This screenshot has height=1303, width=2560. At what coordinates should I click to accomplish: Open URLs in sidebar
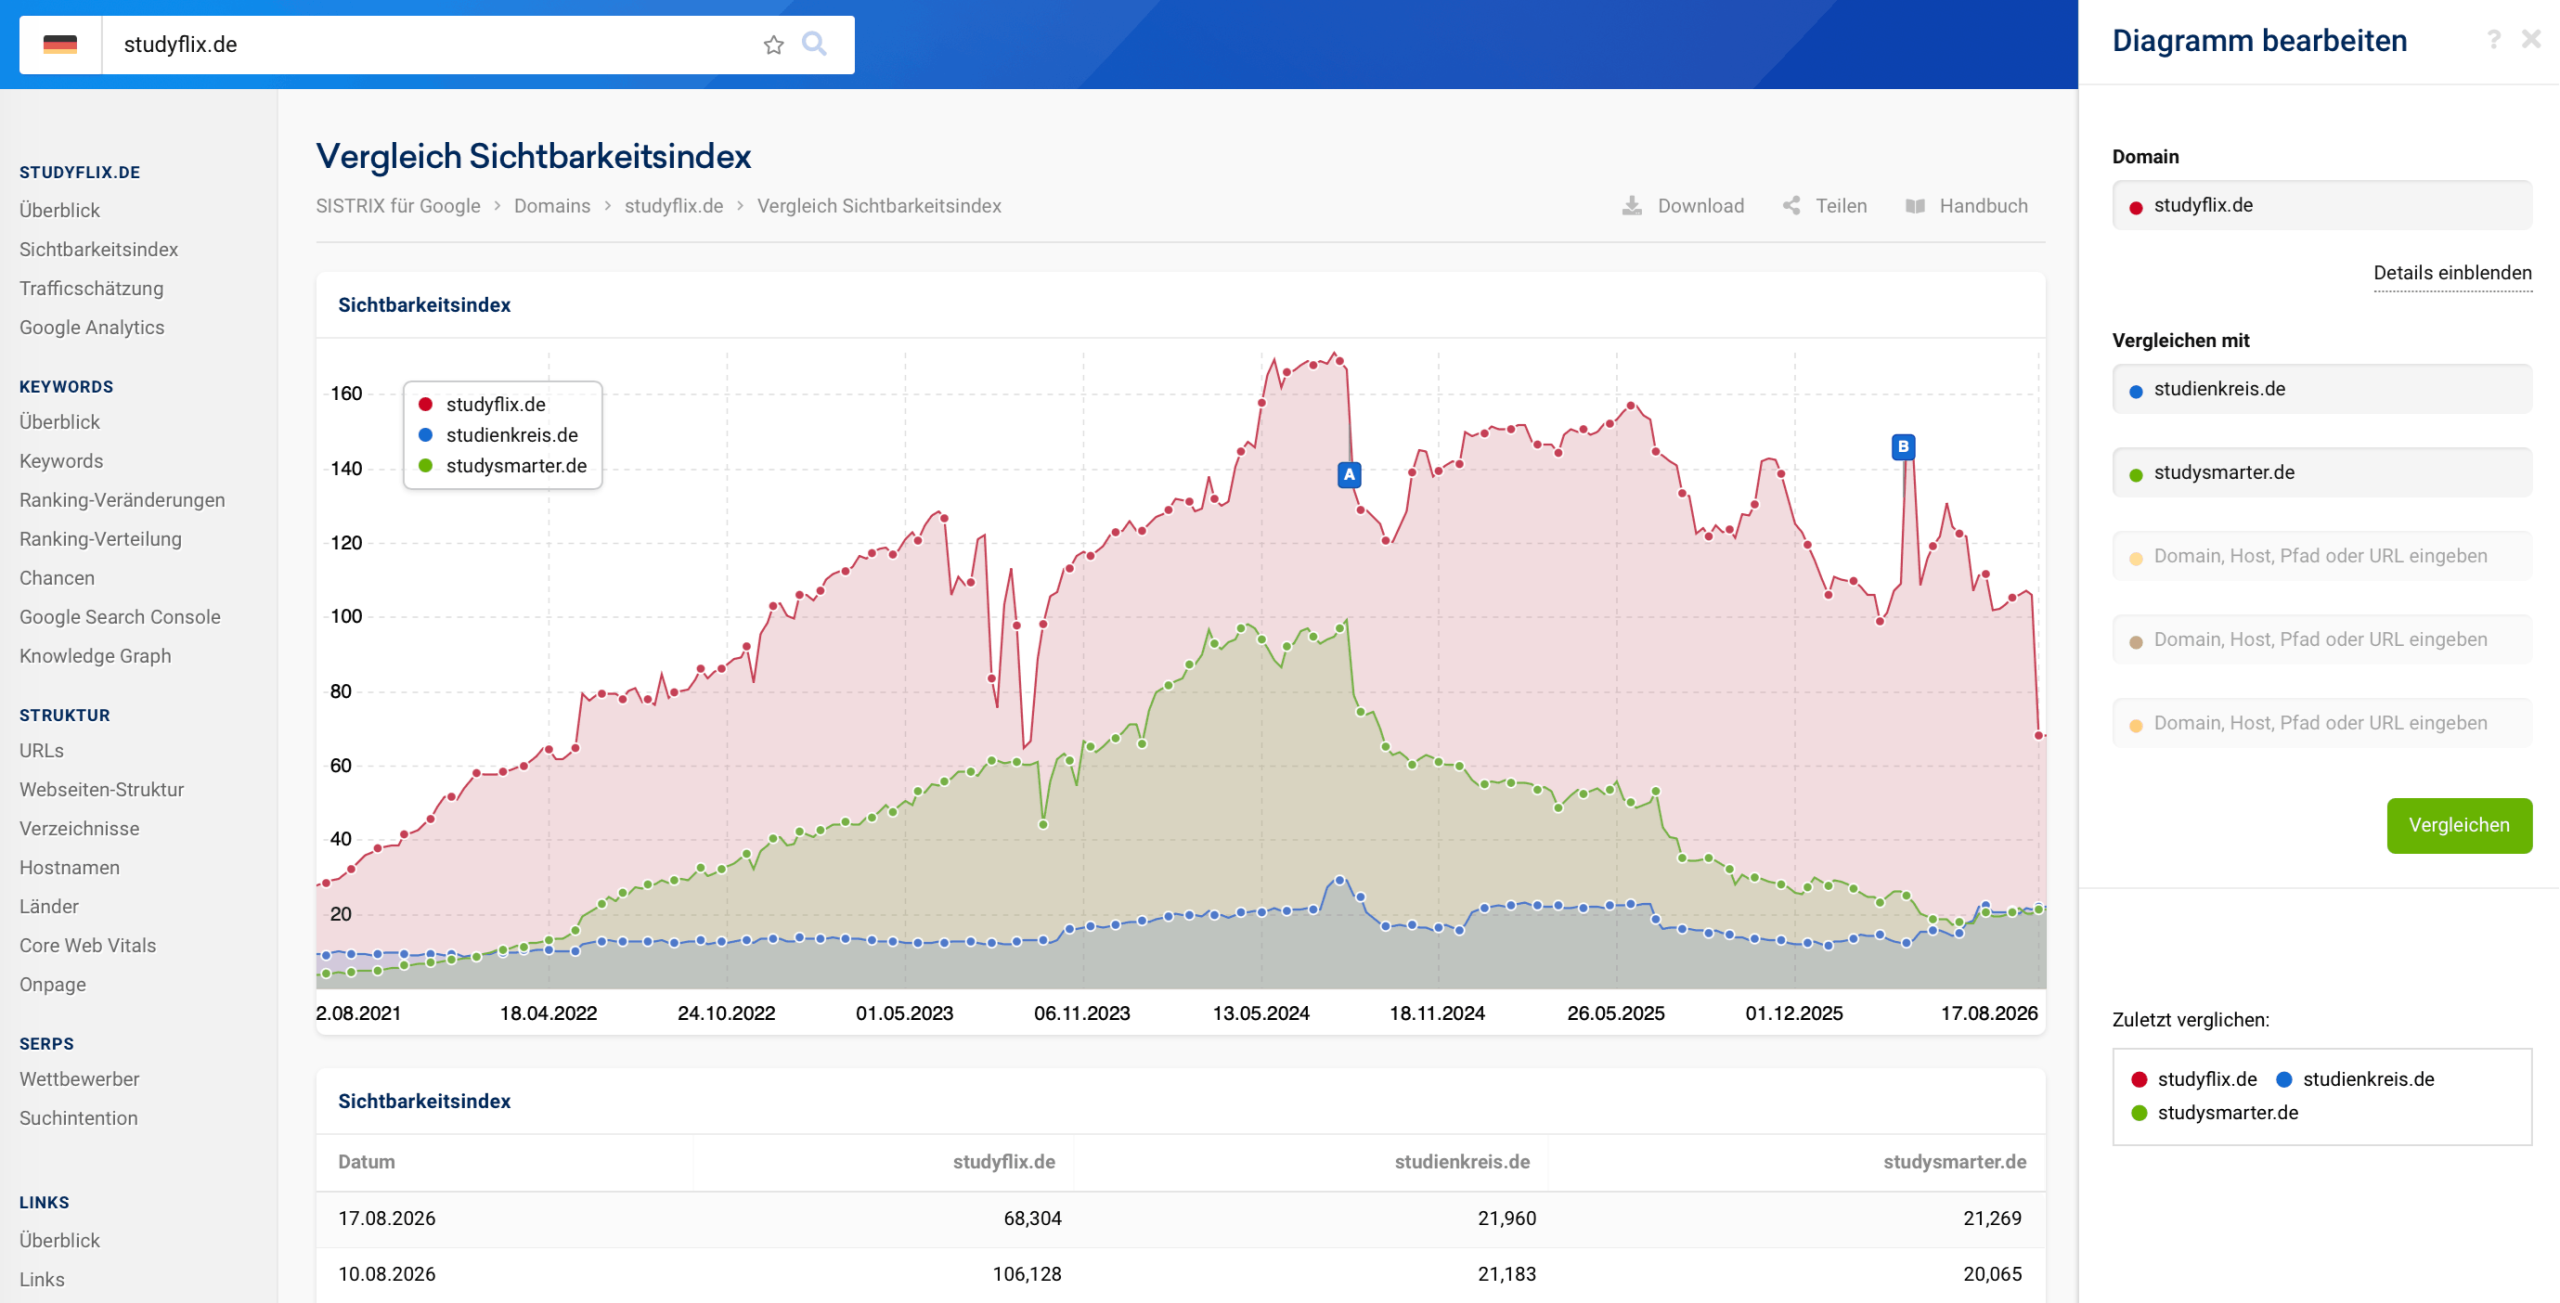[x=41, y=751]
